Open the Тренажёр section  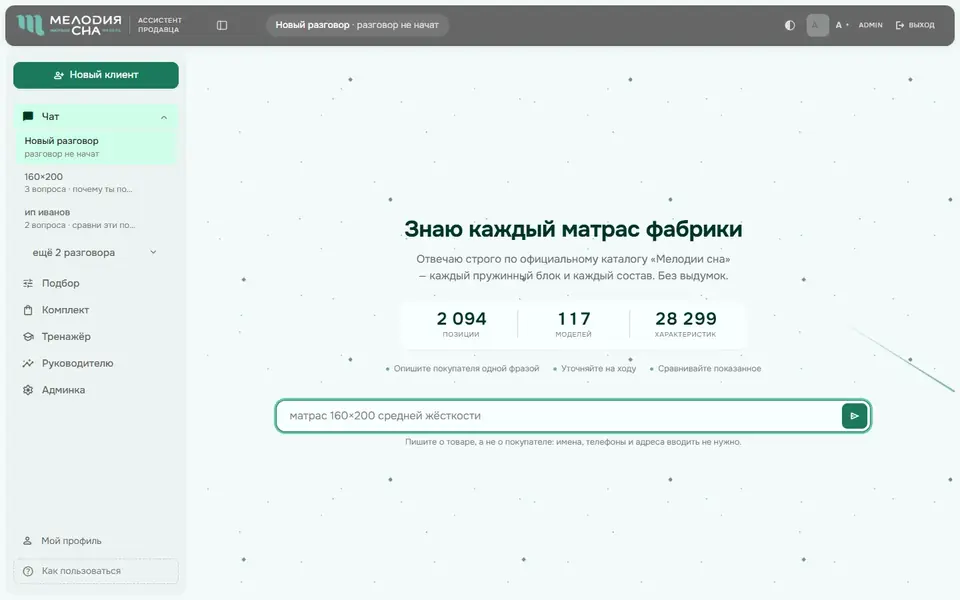click(96, 336)
